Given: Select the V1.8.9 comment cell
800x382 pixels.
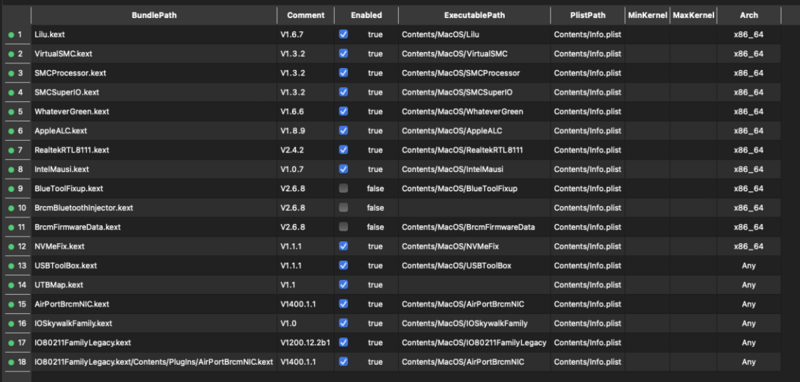Looking at the screenshot, I should click(x=306, y=131).
